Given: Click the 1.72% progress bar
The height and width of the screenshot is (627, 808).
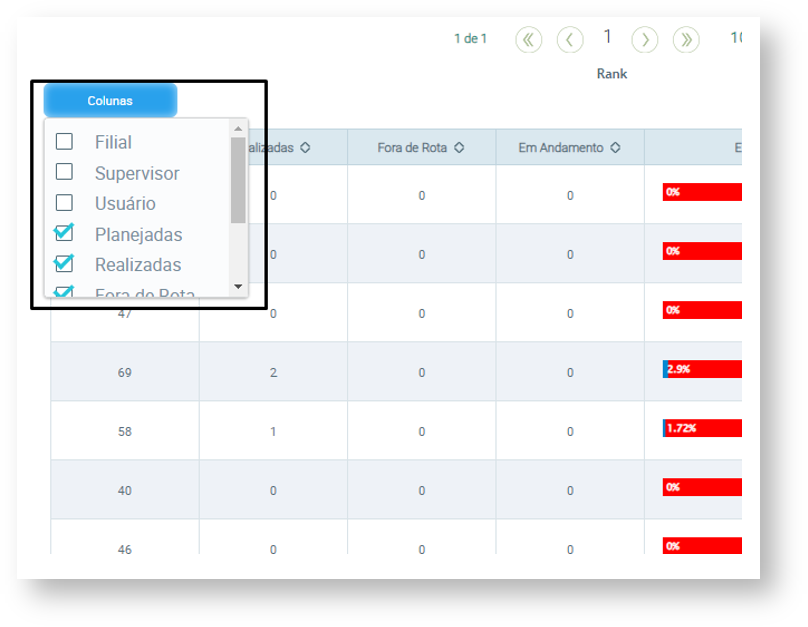Looking at the screenshot, I should 701,428.
